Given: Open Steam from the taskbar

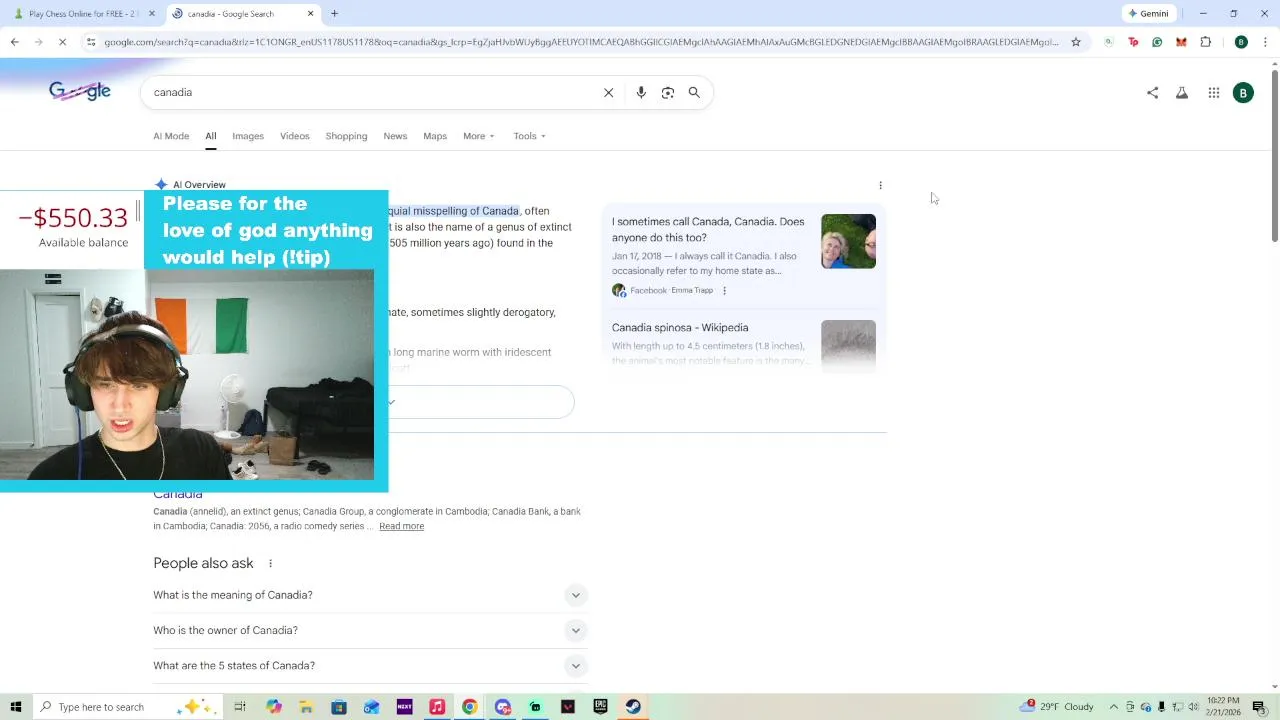Looking at the screenshot, I should coord(633,707).
